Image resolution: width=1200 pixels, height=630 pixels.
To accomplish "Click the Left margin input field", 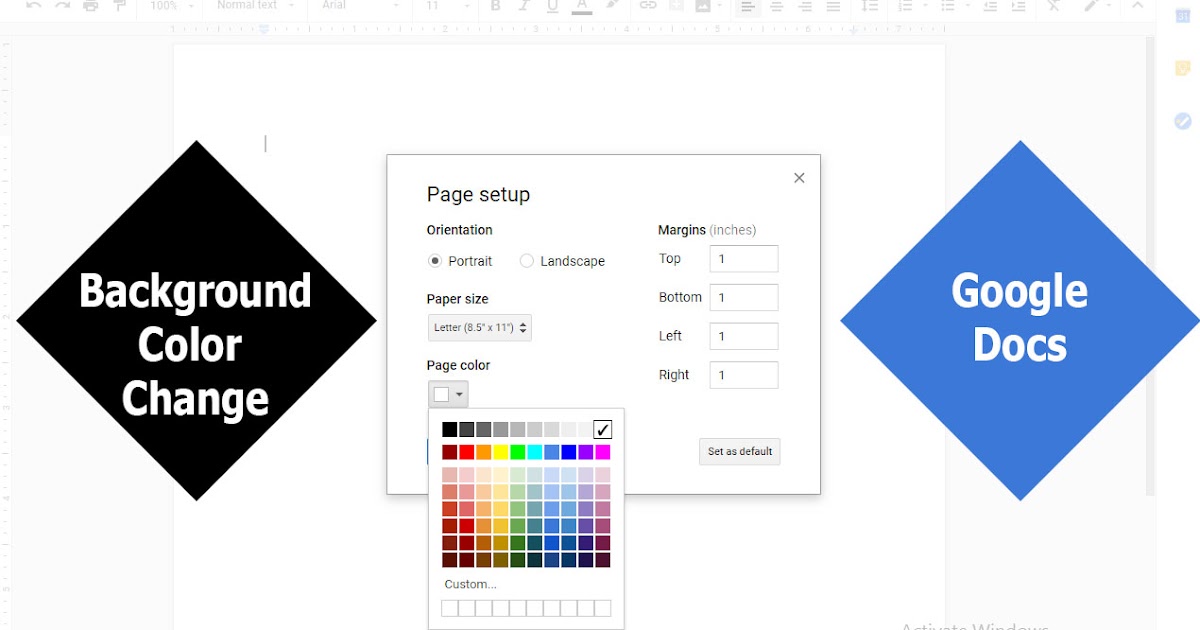I will click(744, 336).
